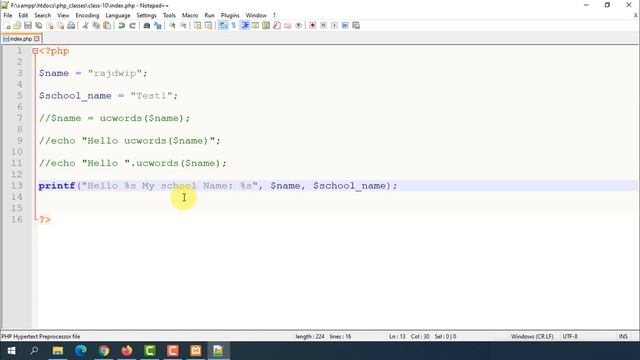This screenshot has height=360, width=640.
Task: Paste using the clipboard toolbar icon
Action: coord(107,25)
